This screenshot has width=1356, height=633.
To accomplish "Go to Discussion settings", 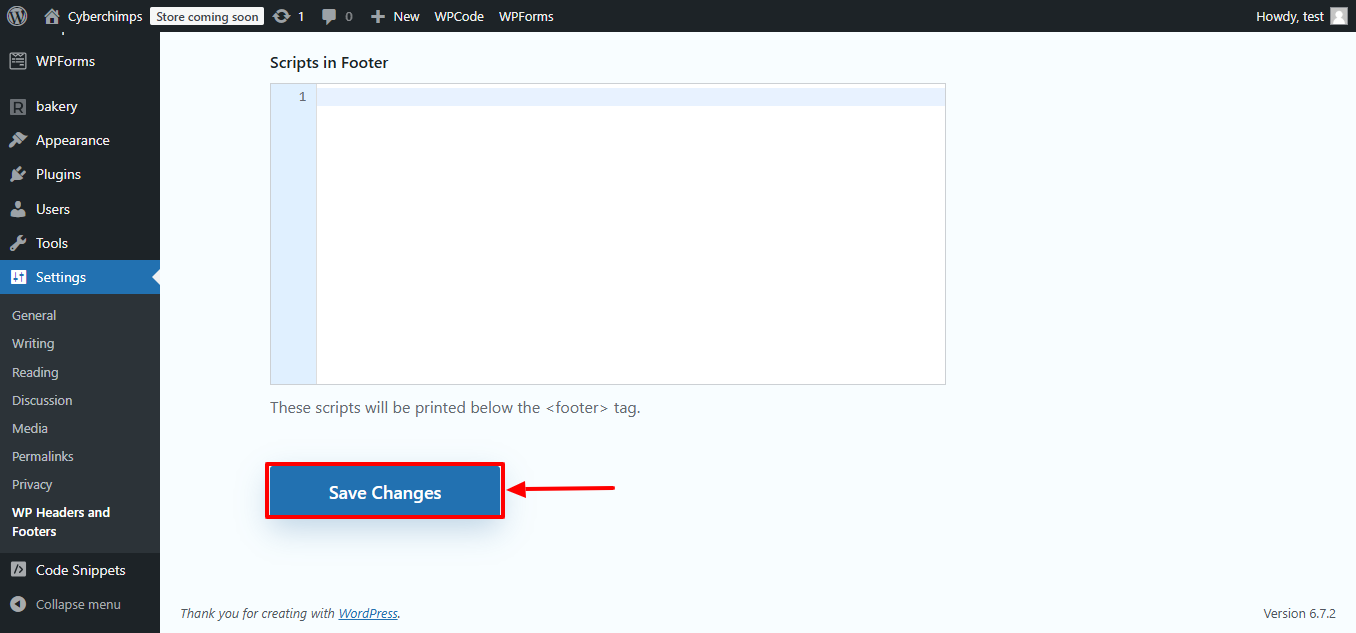I will (x=42, y=400).
